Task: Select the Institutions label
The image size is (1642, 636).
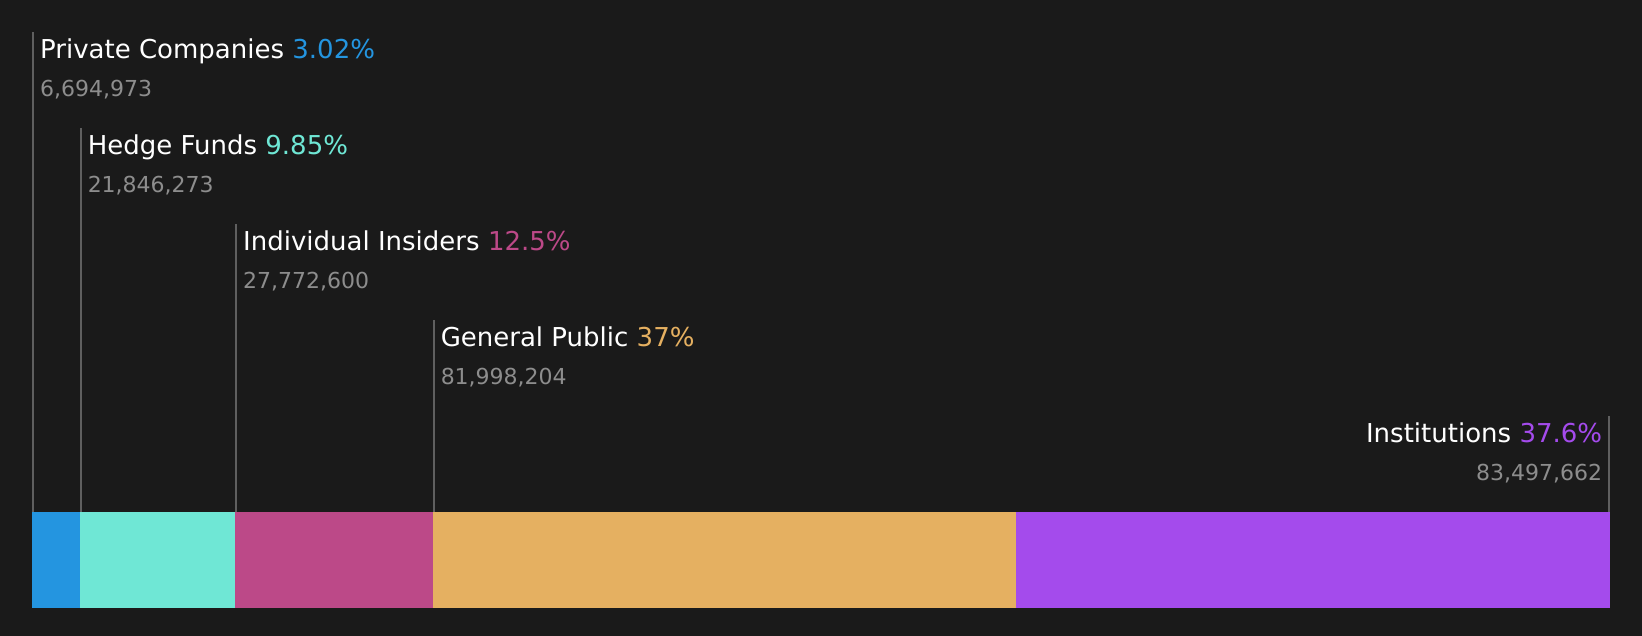Action: pyautogui.click(x=1438, y=434)
